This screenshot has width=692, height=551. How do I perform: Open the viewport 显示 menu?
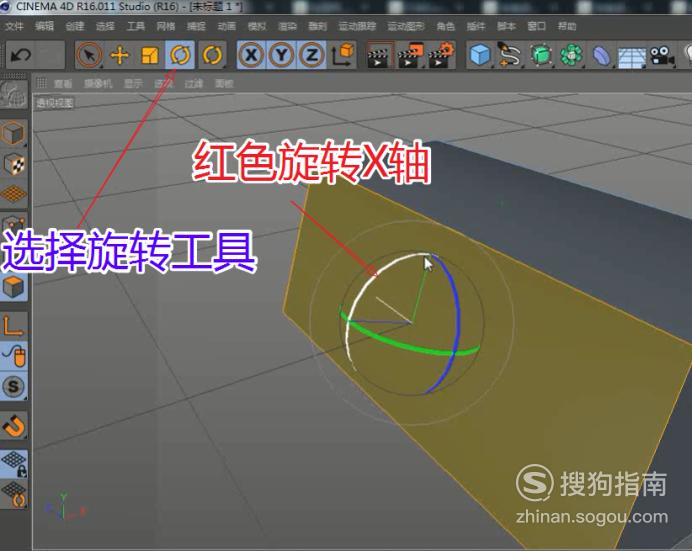tap(133, 83)
